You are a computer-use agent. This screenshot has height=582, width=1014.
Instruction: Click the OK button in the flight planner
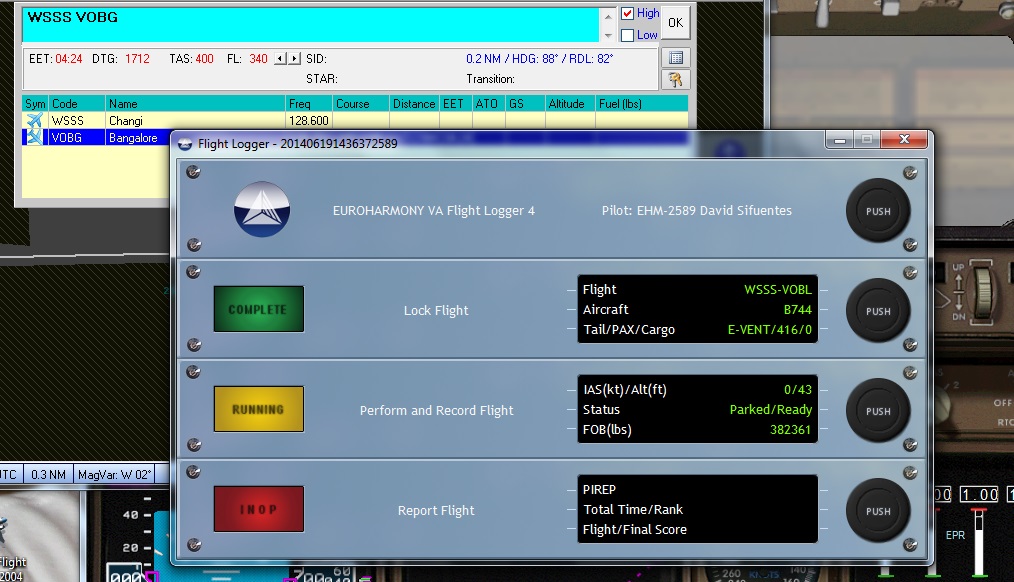tap(676, 23)
